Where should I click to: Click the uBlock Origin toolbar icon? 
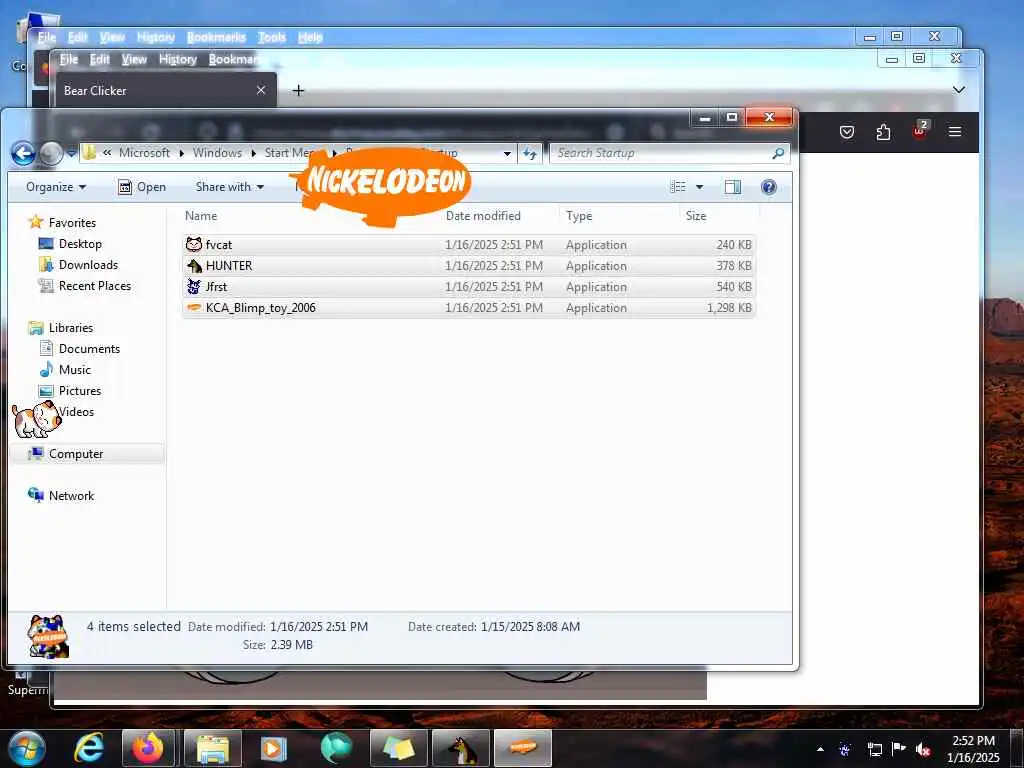tap(920, 131)
